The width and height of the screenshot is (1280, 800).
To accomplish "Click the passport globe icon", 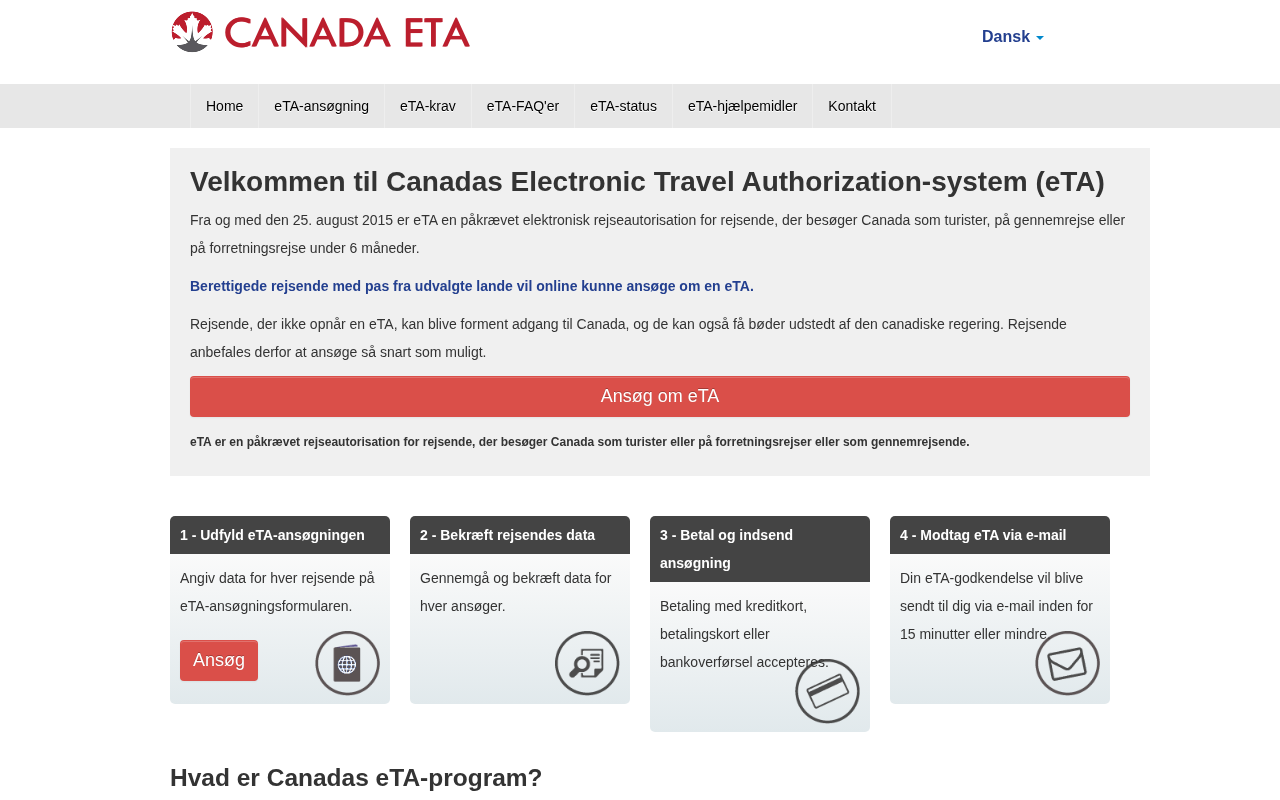I will 347,663.
